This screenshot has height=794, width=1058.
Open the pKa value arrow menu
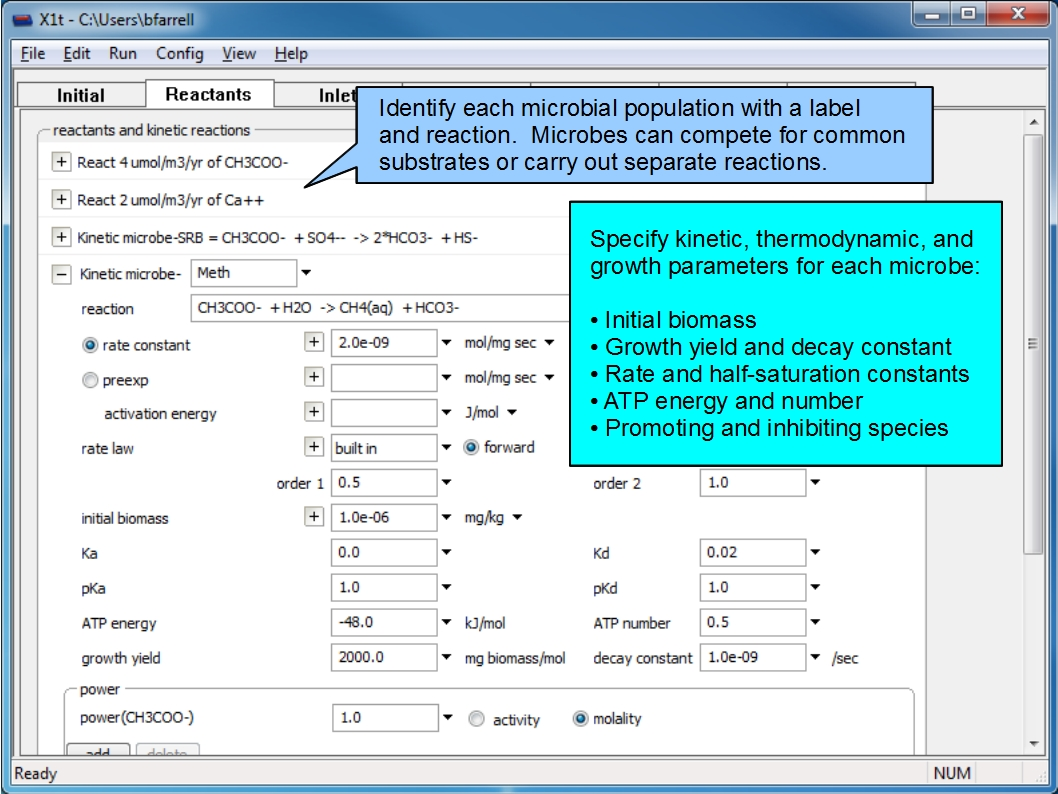447,587
